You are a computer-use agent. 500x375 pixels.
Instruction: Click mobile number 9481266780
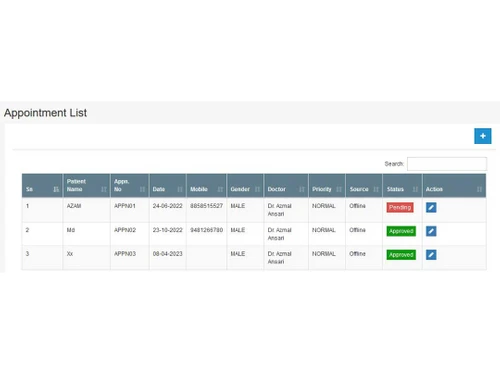206,230
